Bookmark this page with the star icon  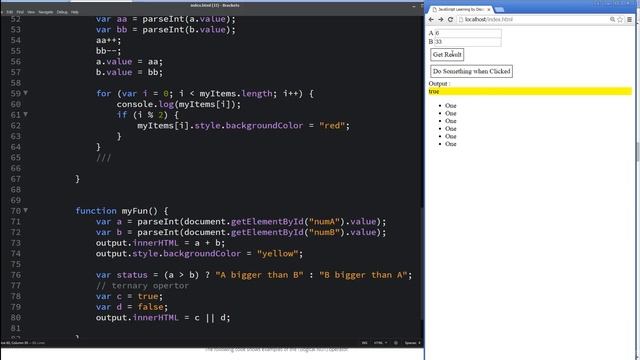point(620,20)
